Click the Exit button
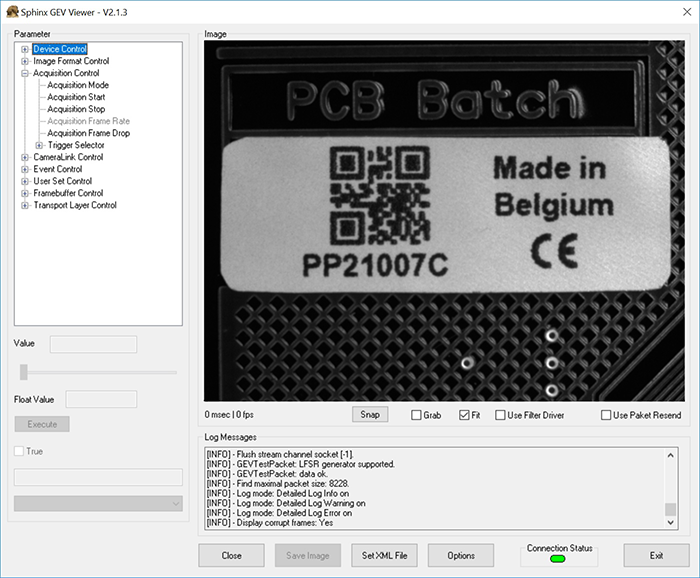Image resolution: width=700 pixels, height=578 pixels. click(x=656, y=555)
